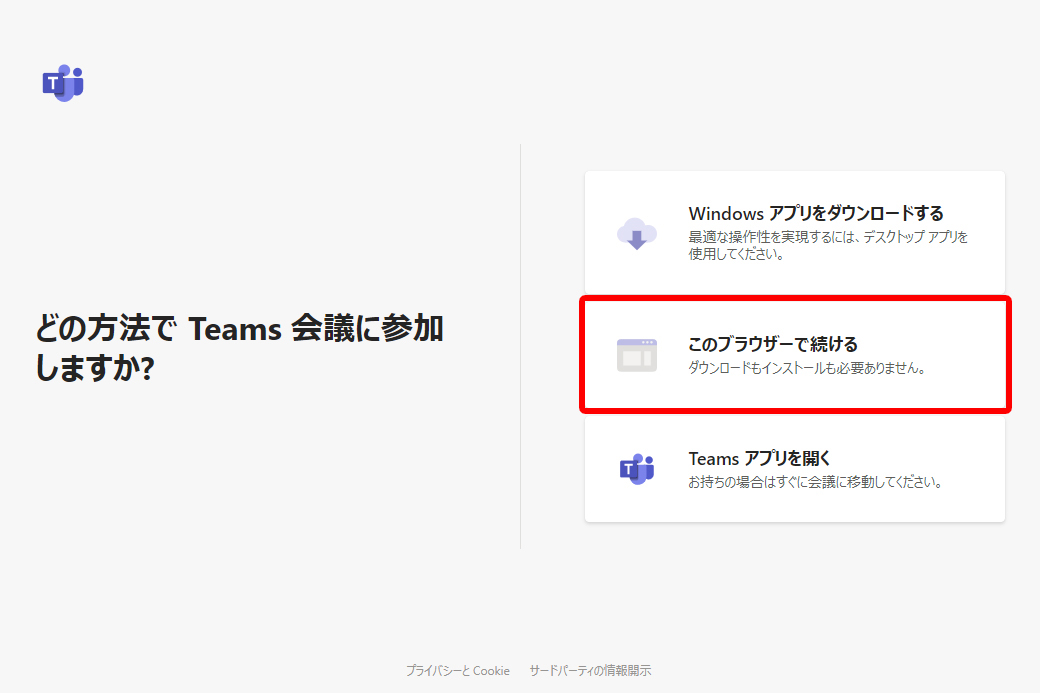
Task: Click the browser window icon
Action: click(637, 355)
